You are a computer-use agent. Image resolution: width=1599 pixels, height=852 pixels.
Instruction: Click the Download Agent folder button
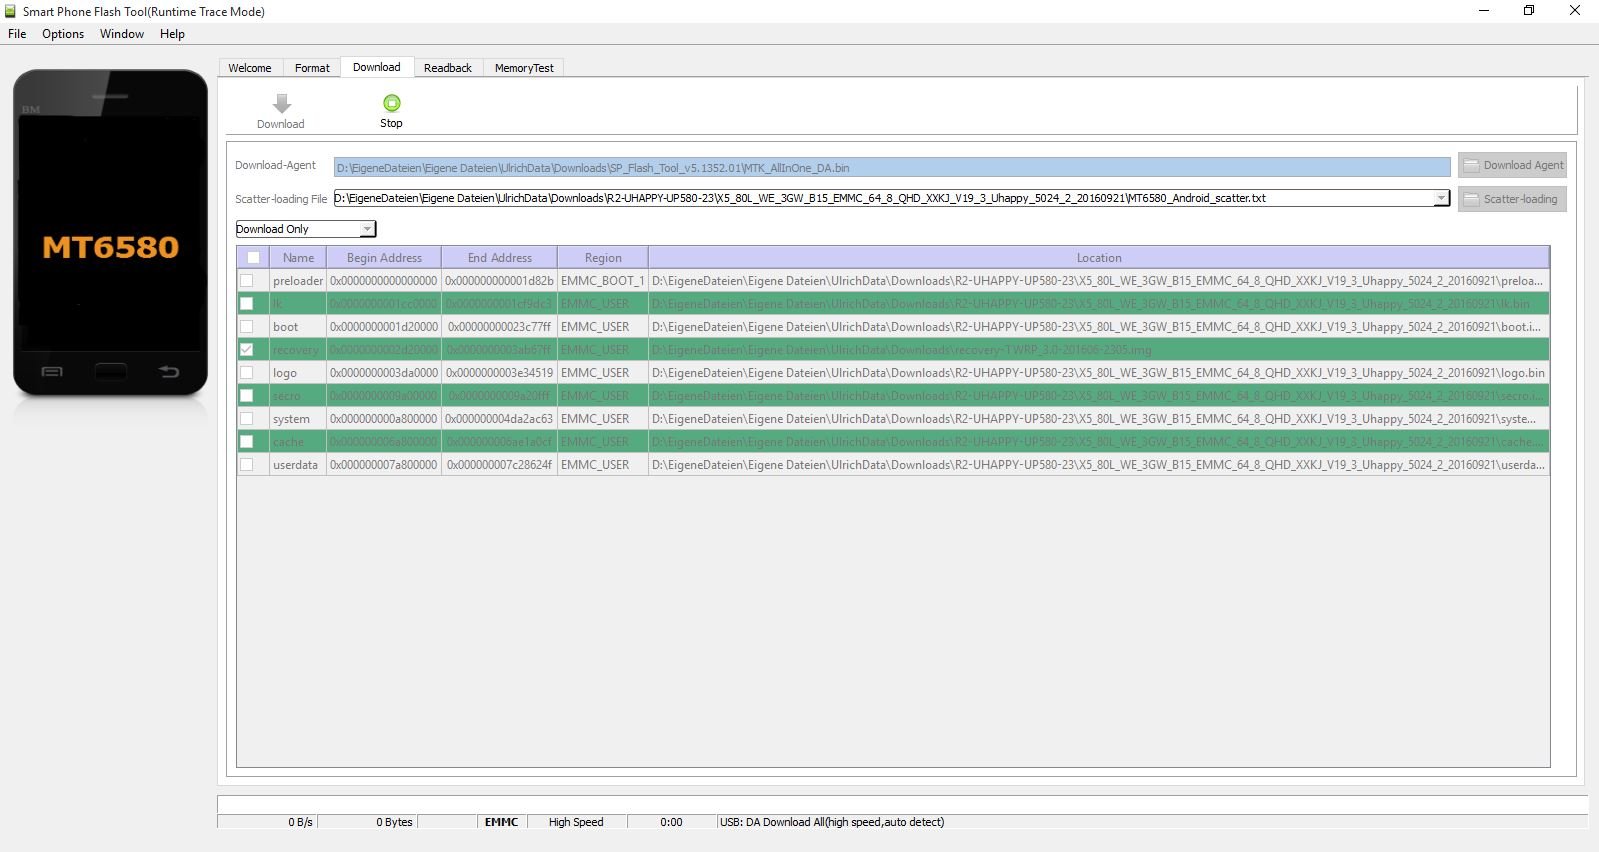click(1512, 166)
